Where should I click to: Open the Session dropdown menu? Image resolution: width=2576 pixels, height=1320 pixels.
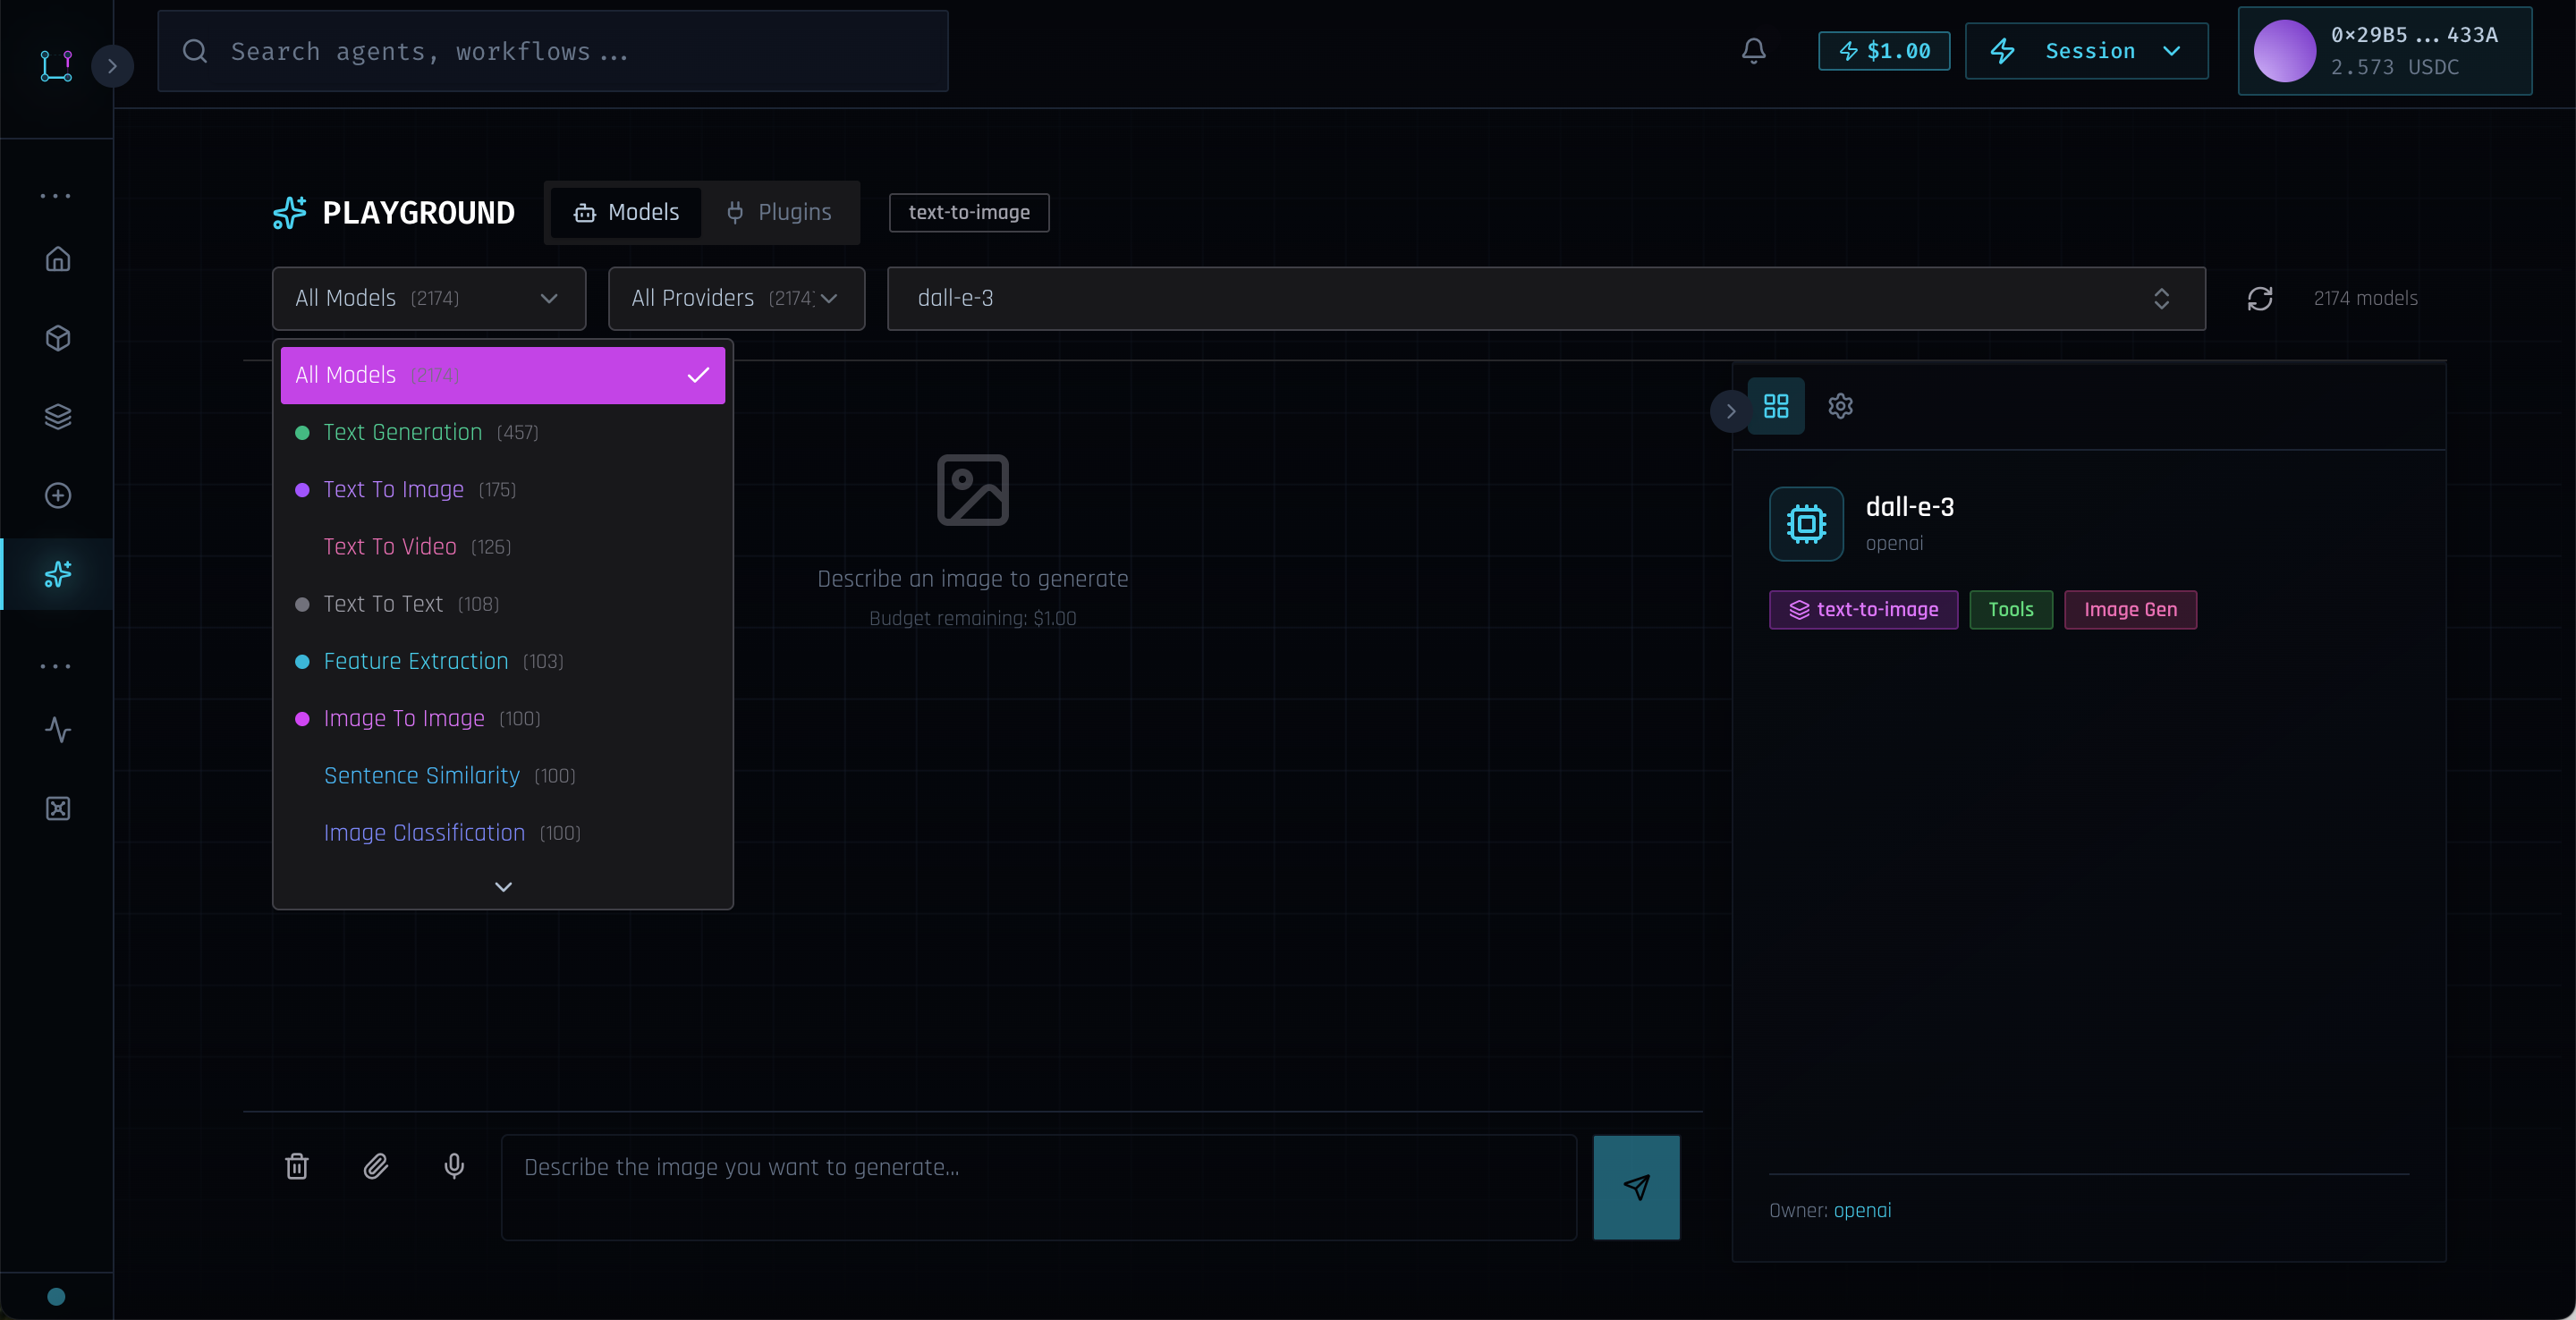2086,51
